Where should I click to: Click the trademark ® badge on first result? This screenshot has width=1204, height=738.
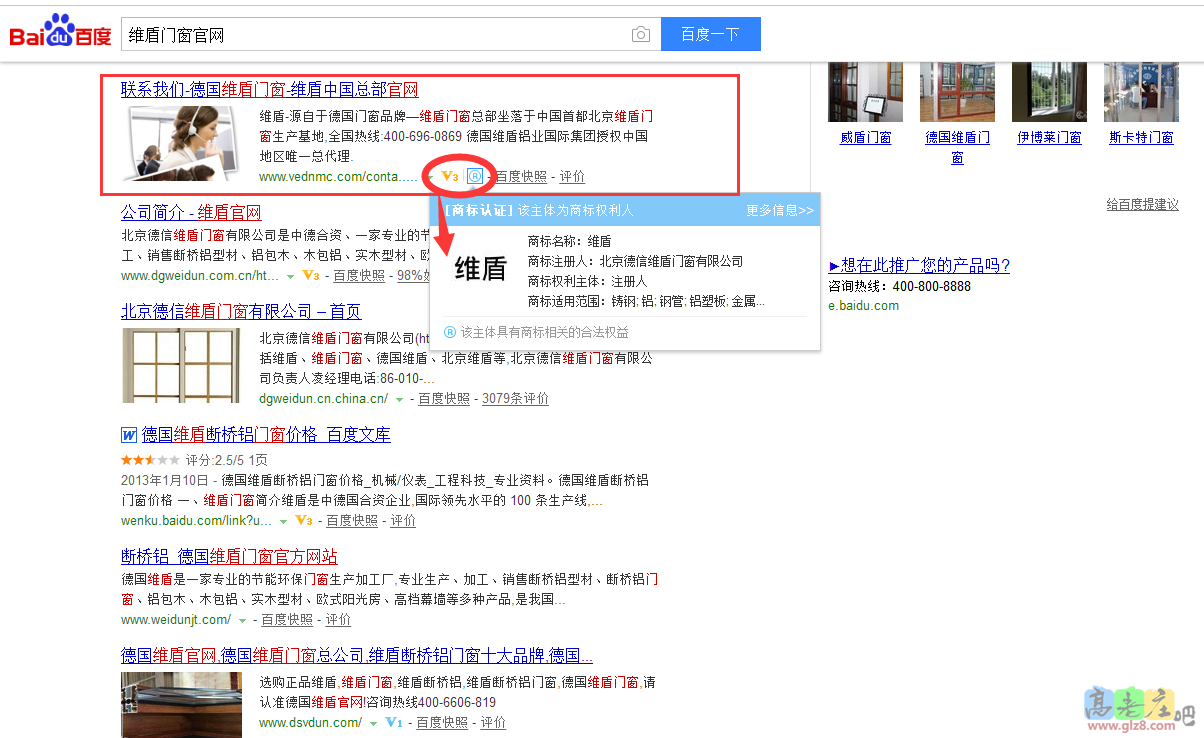pos(475,177)
